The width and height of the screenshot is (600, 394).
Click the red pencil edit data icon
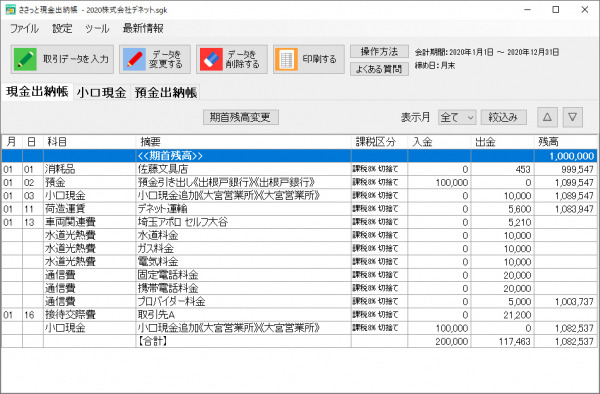point(134,59)
